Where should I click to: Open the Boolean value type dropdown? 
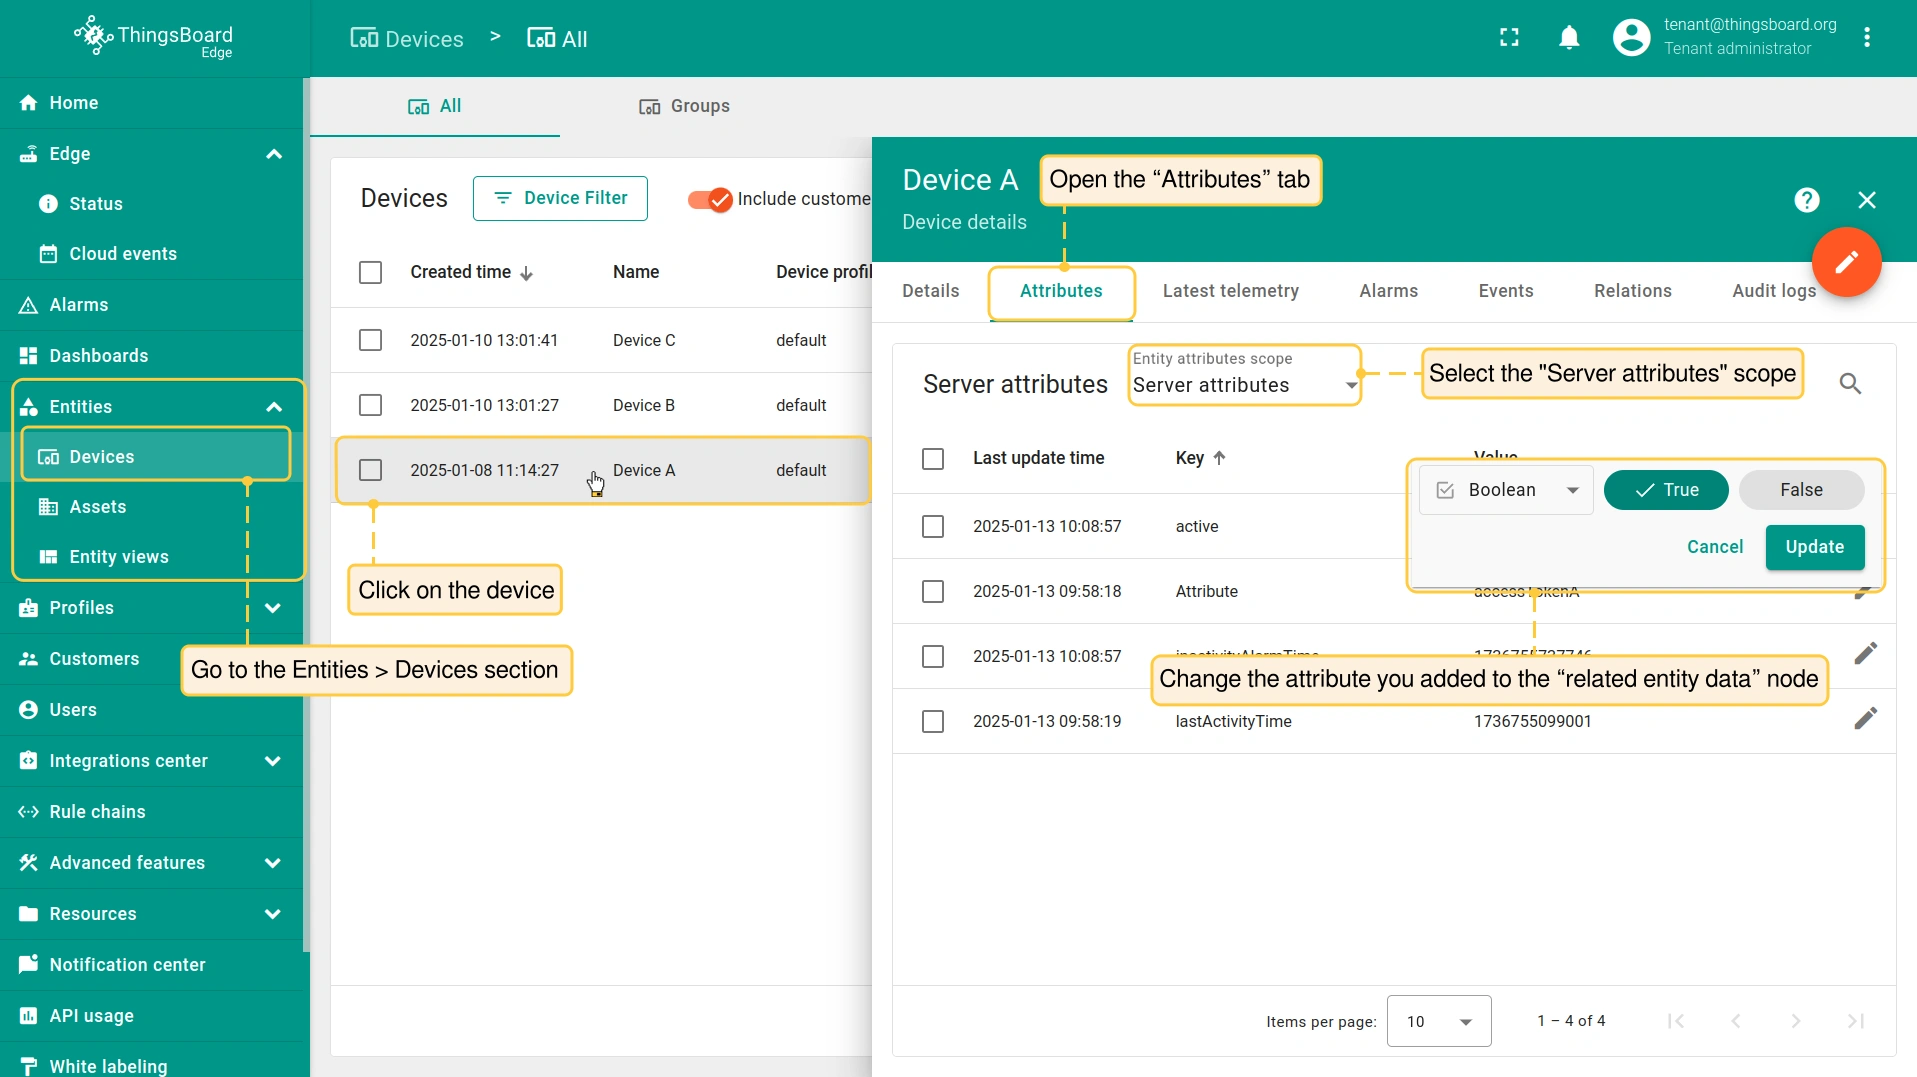tap(1506, 490)
